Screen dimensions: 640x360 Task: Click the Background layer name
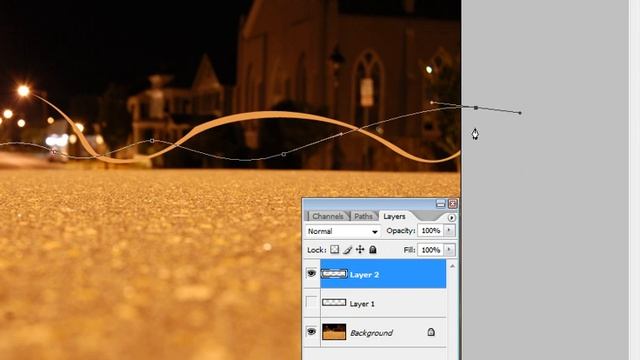coord(371,333)
